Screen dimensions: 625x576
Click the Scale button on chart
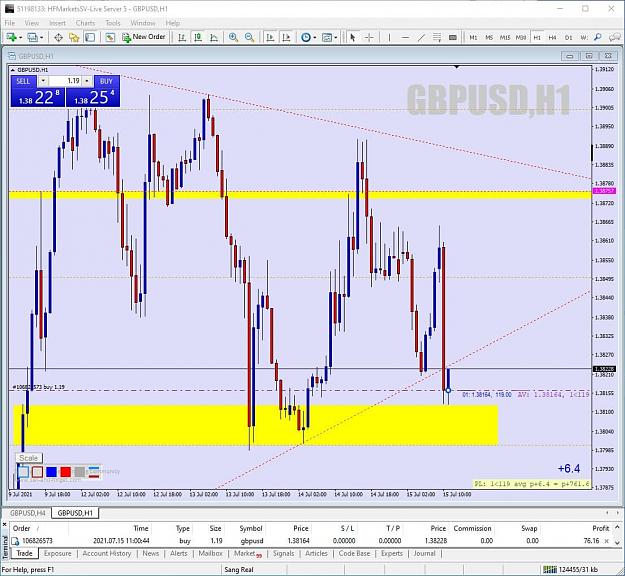point(29,458)
